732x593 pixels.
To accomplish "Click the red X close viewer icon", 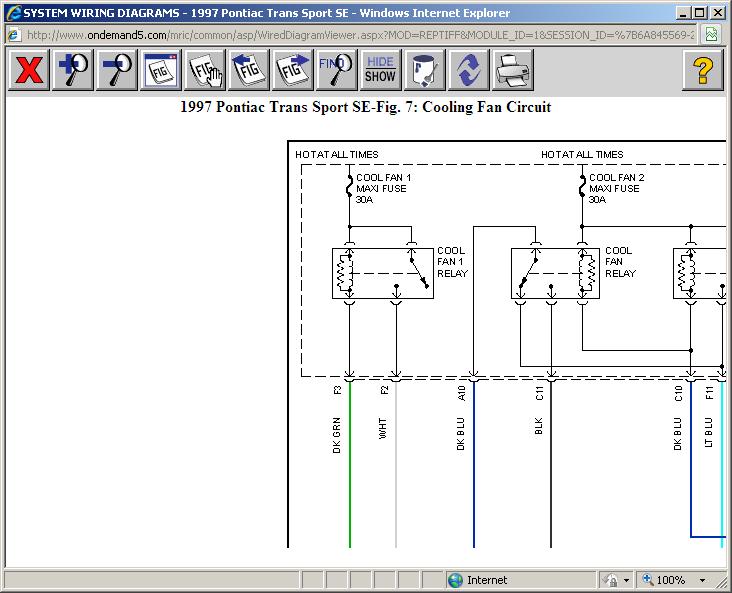I will (x=28, y=70).
